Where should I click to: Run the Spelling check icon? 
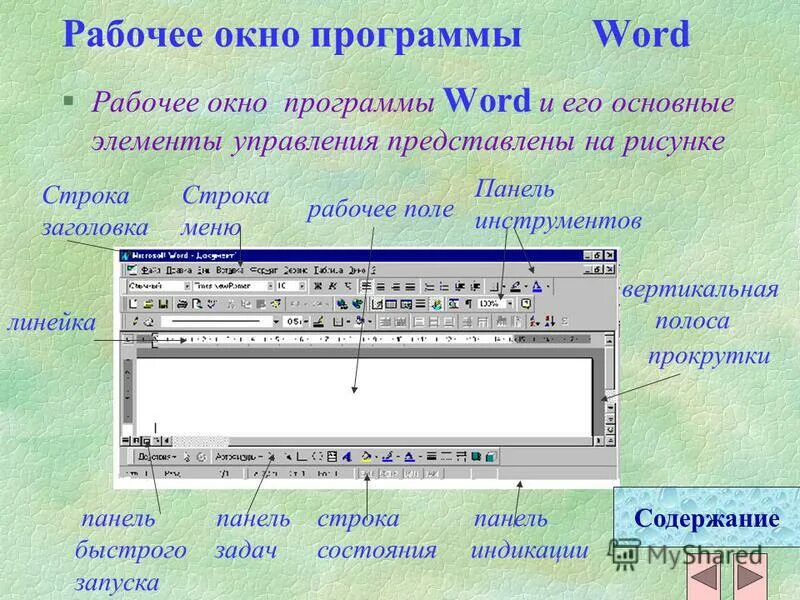coord(212,304)
